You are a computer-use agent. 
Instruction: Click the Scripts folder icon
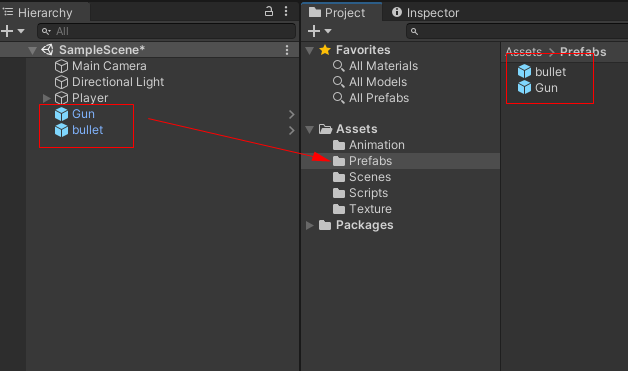[x=339, y=193]
